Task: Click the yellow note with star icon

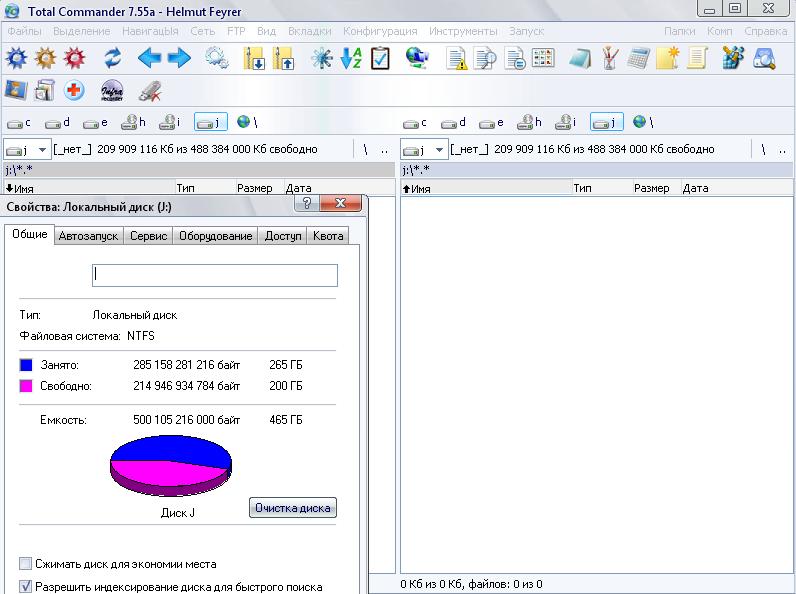Action: click(x=668, y=58)
